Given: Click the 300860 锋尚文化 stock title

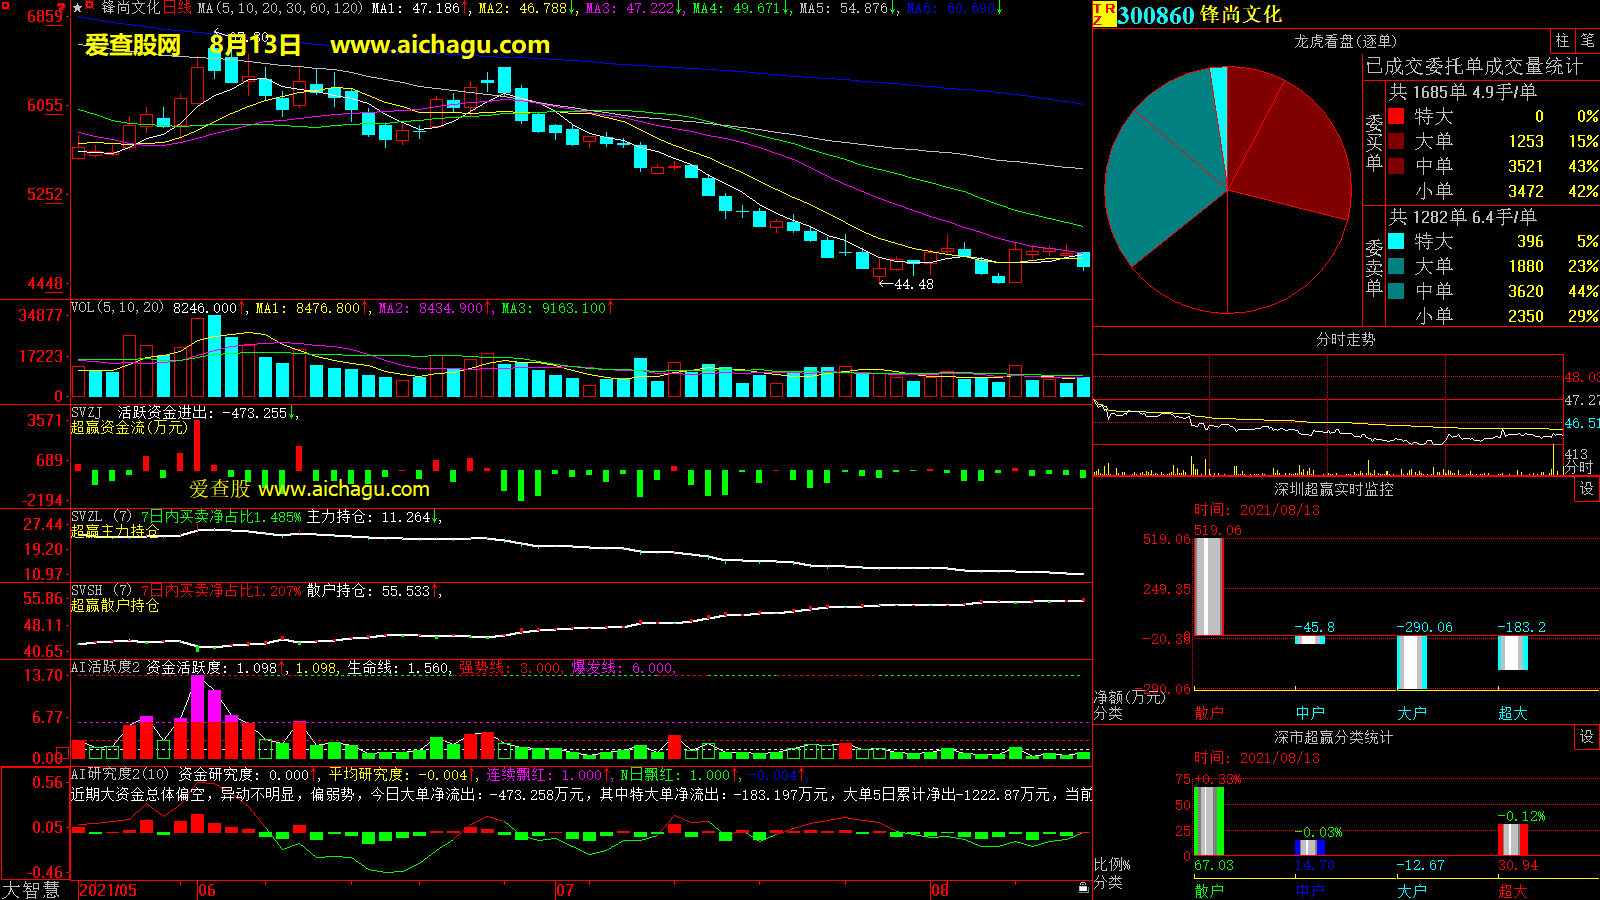Looking at the screenshot, I should tap(1199, 15).
